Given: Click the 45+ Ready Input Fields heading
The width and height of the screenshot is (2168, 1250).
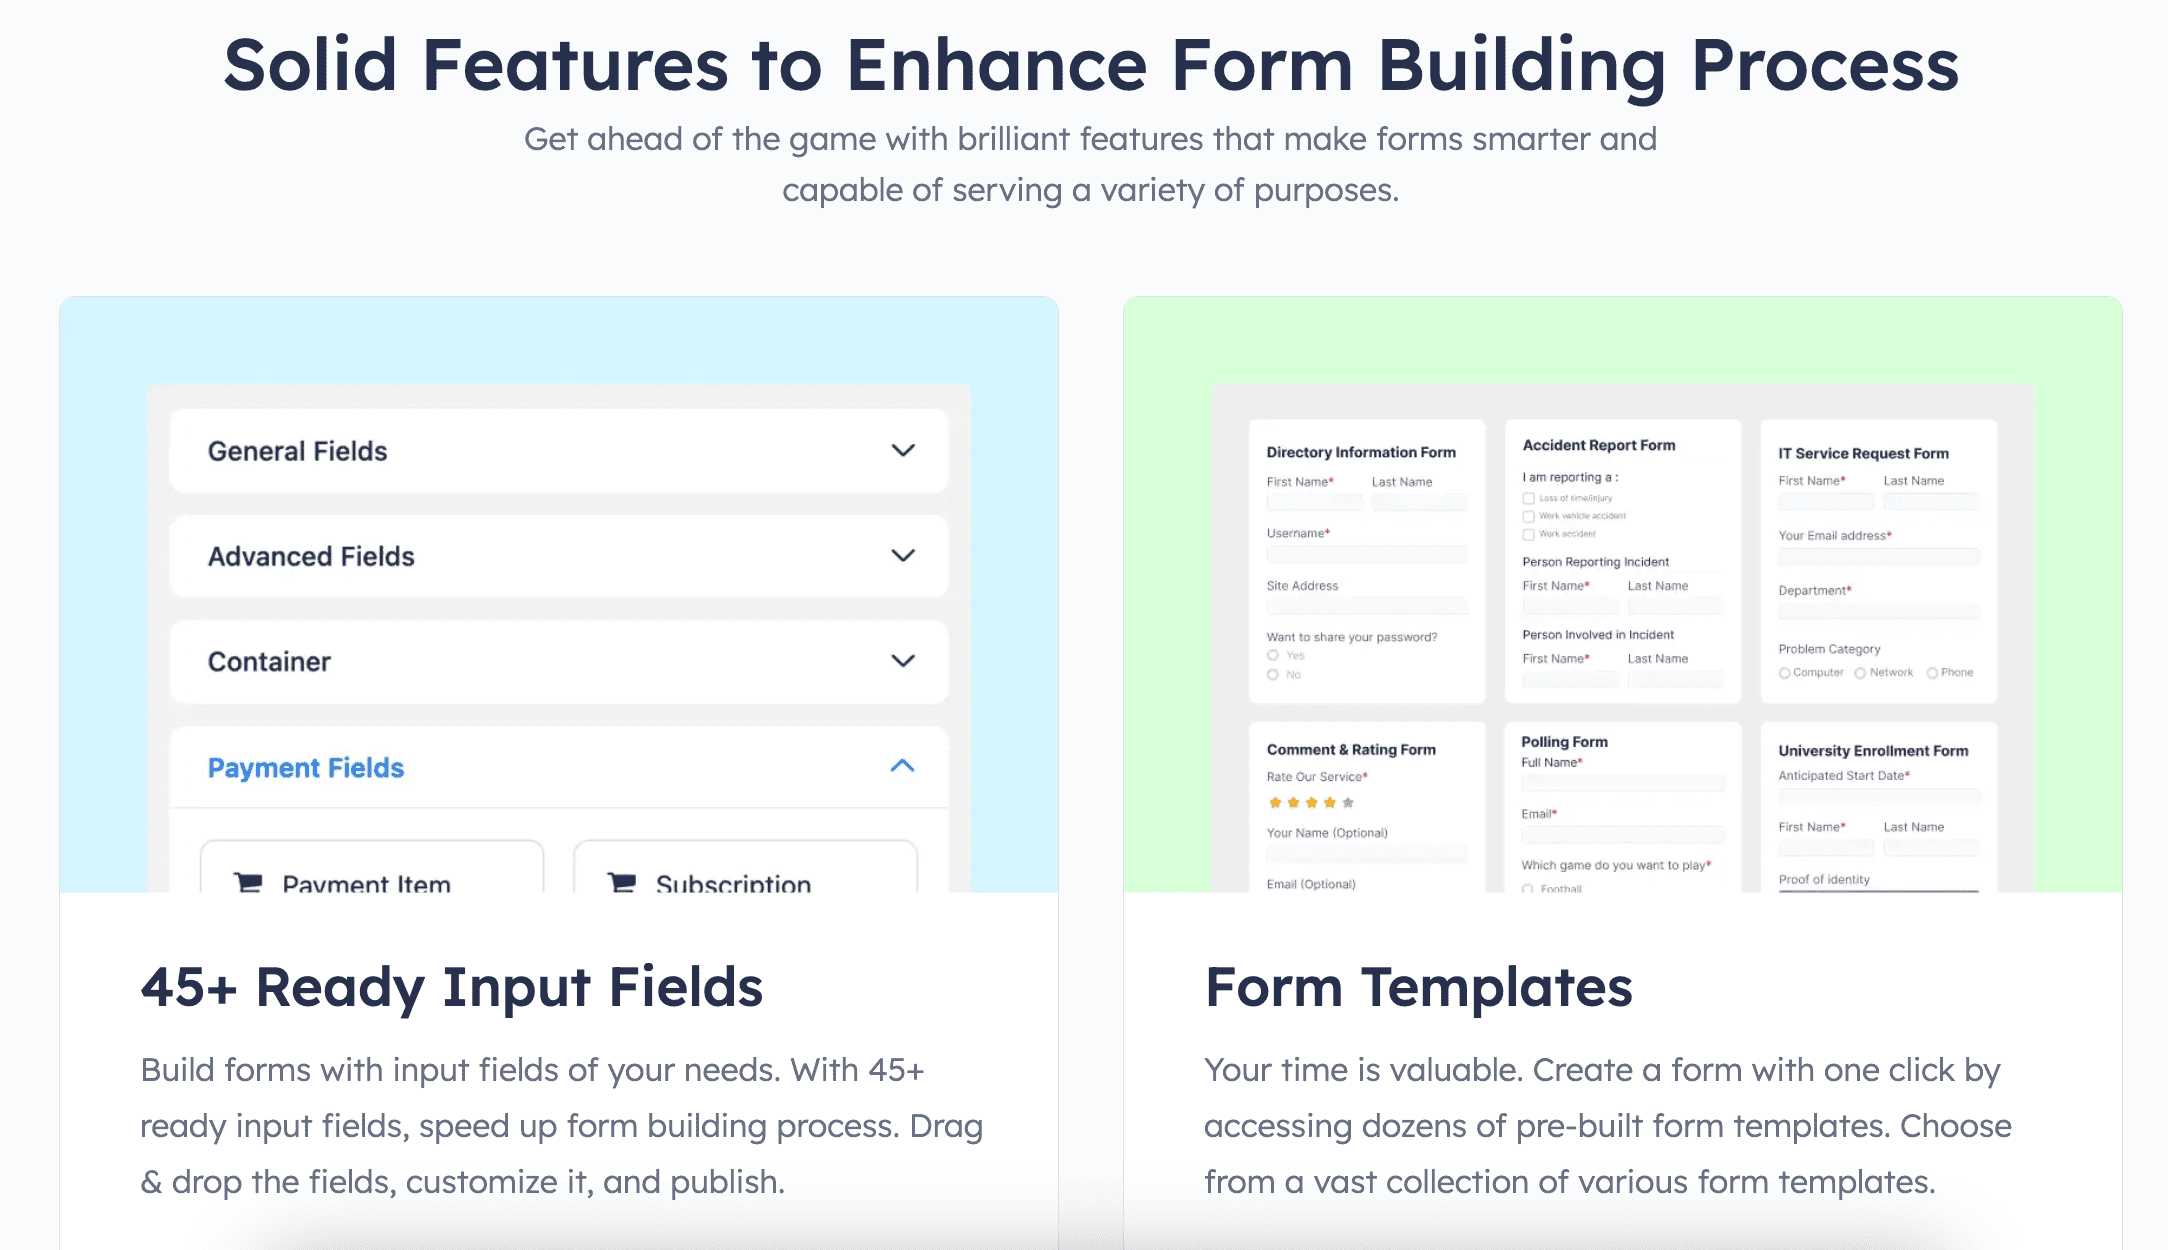Looking at the screenshot, I should (452, 988).
